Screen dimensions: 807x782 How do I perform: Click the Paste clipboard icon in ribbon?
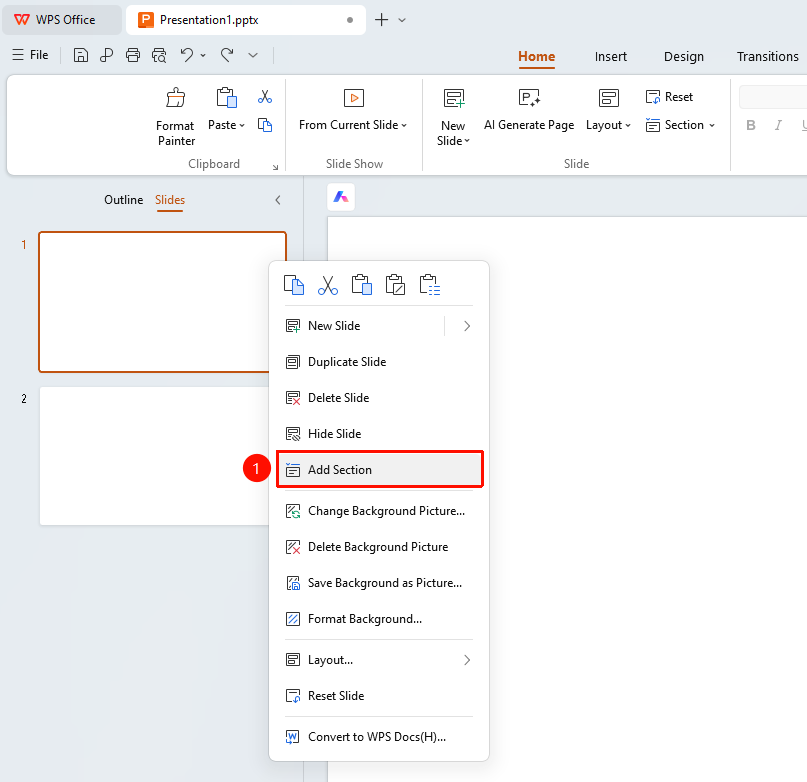pyautogui.click(x=226, y=97)
